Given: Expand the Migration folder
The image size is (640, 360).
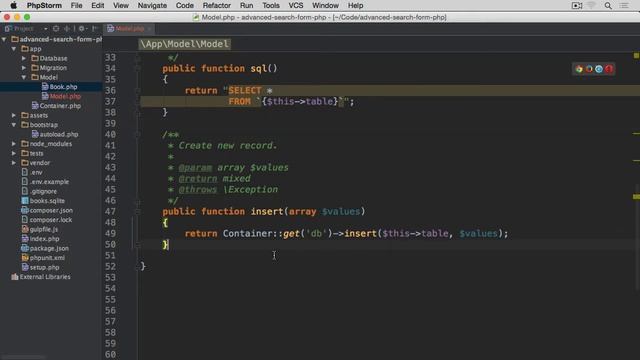Looking at the screenshot, I should coord(24,68).
